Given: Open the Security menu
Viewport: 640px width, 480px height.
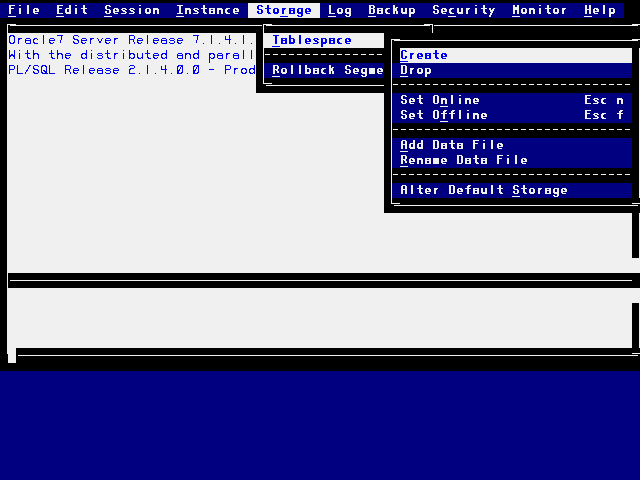Looking at the screenshot, I should tap(464, 10).
